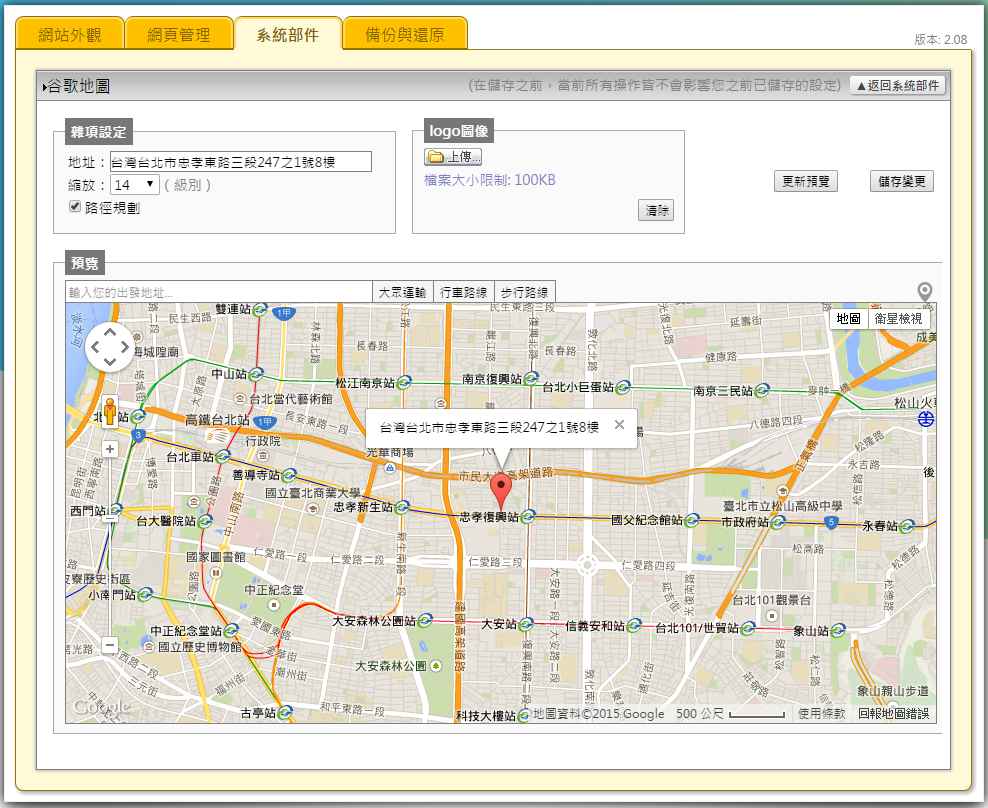Image resolution: width=988 pixels, height=808 pixels.
Task: Click the 更新預覽 button
Action: pos(806,182)
